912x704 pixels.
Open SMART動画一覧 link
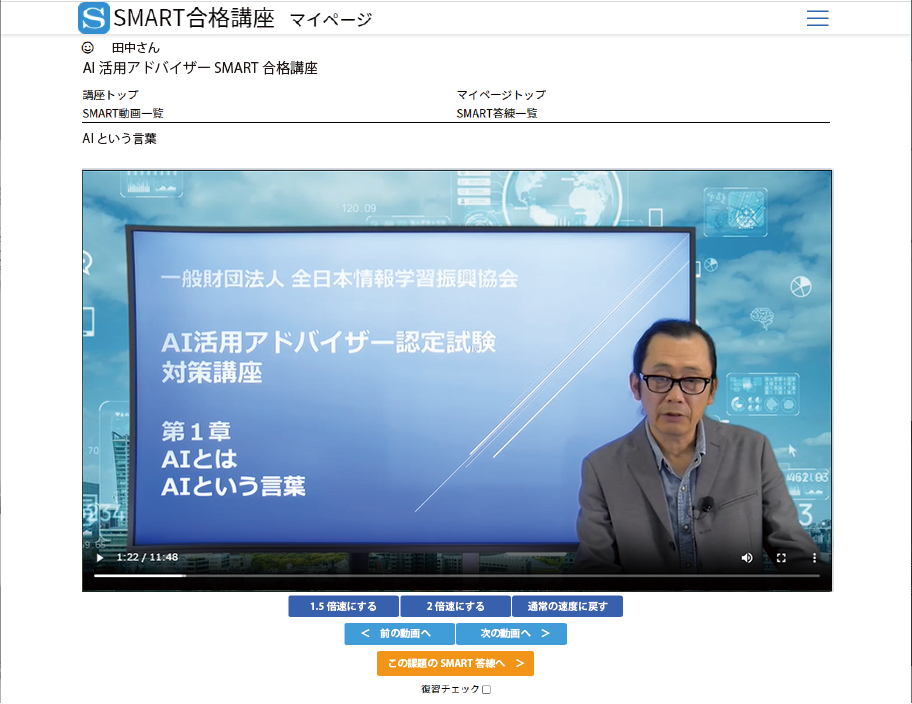(123, 113)
